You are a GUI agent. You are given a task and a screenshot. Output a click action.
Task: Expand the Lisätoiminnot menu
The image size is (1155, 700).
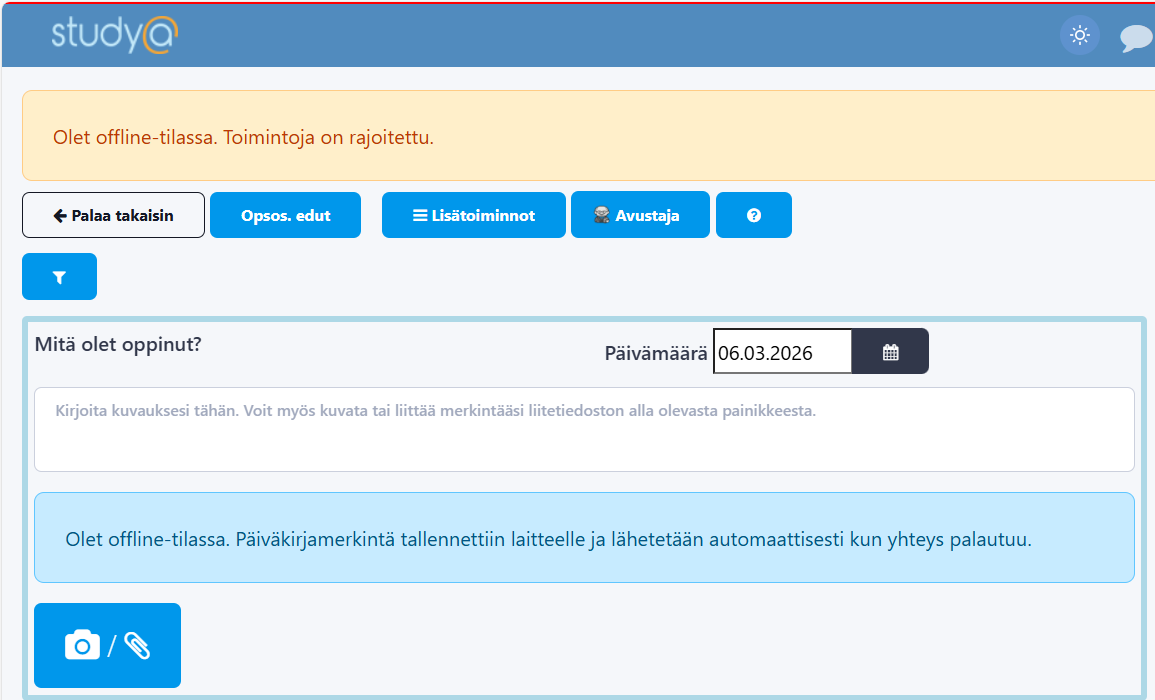(474, 215)
